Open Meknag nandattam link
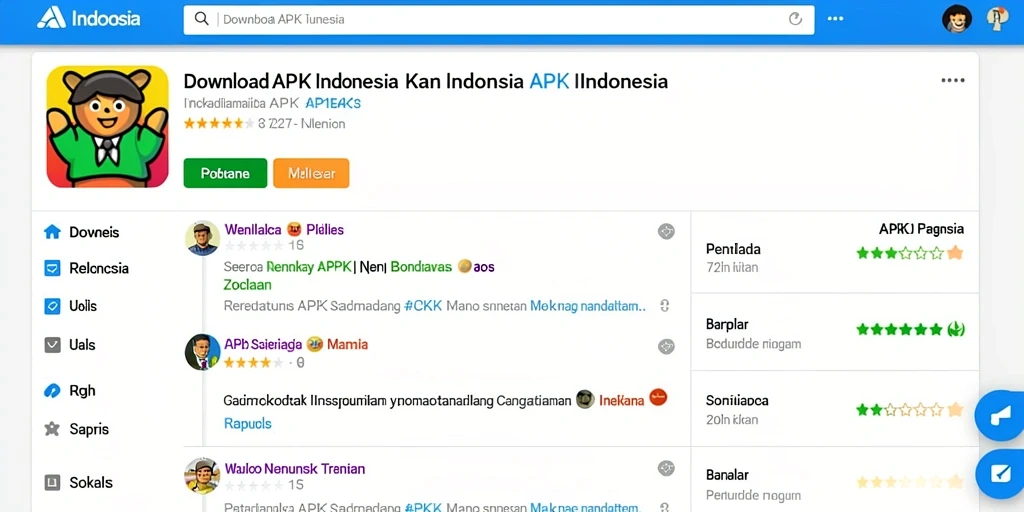1024x512 pixels. (588, 306)
